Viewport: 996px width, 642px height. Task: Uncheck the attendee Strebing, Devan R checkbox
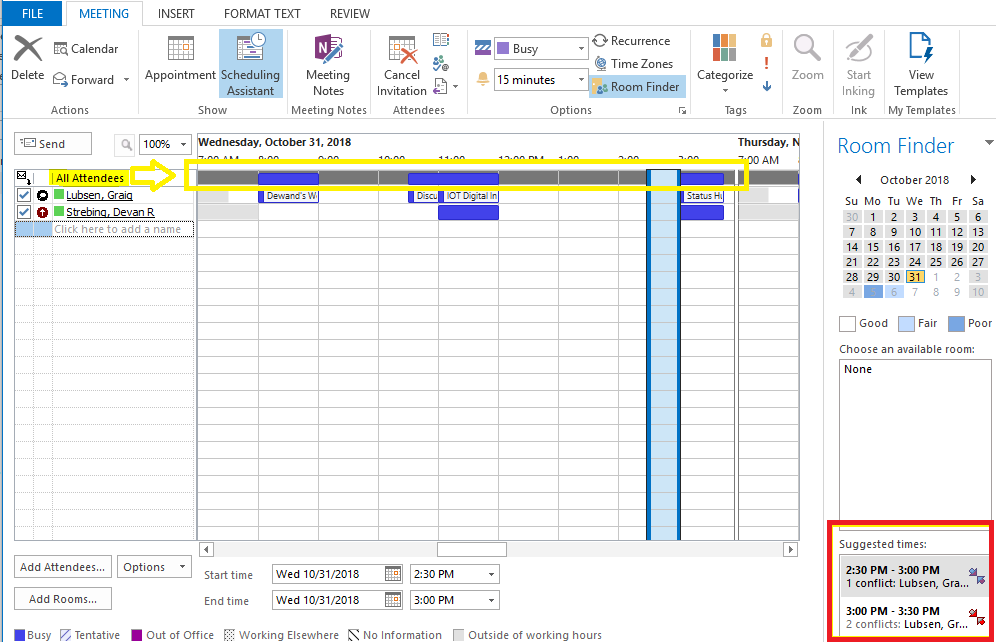coord(25,212)
